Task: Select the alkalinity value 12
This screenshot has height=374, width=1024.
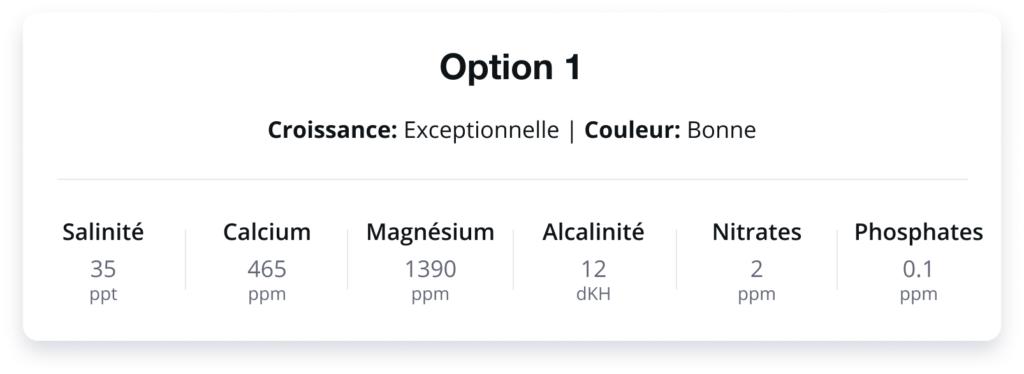Action: [x=593, y=269]
